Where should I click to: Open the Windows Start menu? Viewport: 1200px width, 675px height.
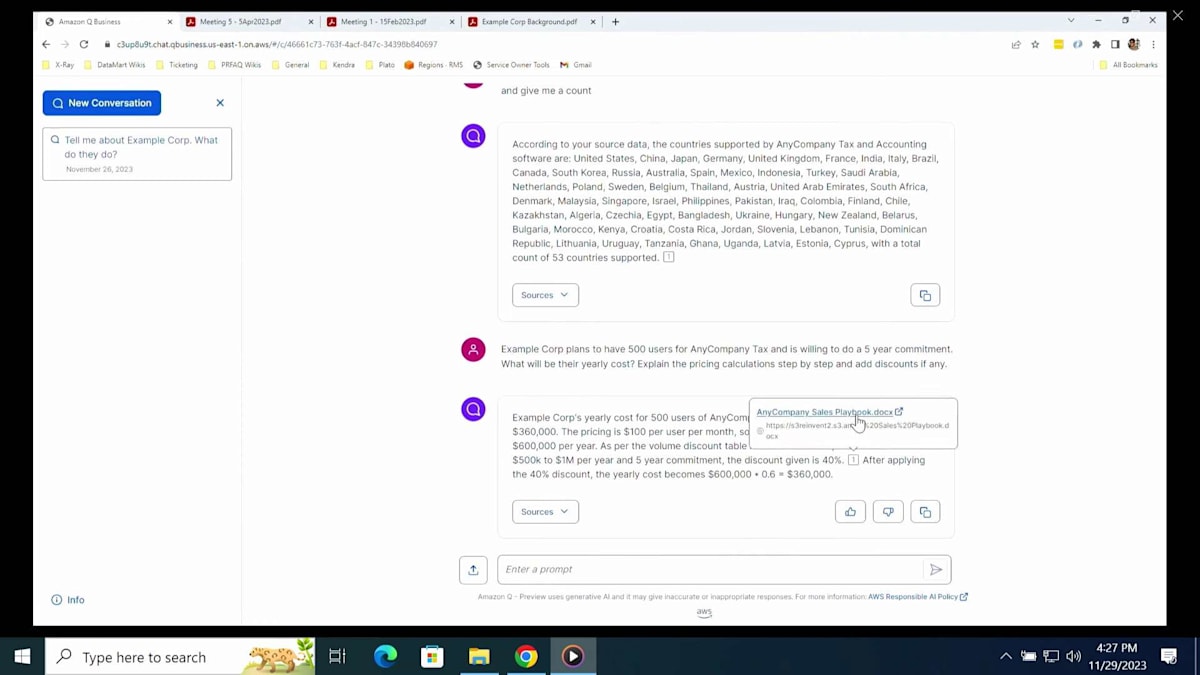[22, 657]
